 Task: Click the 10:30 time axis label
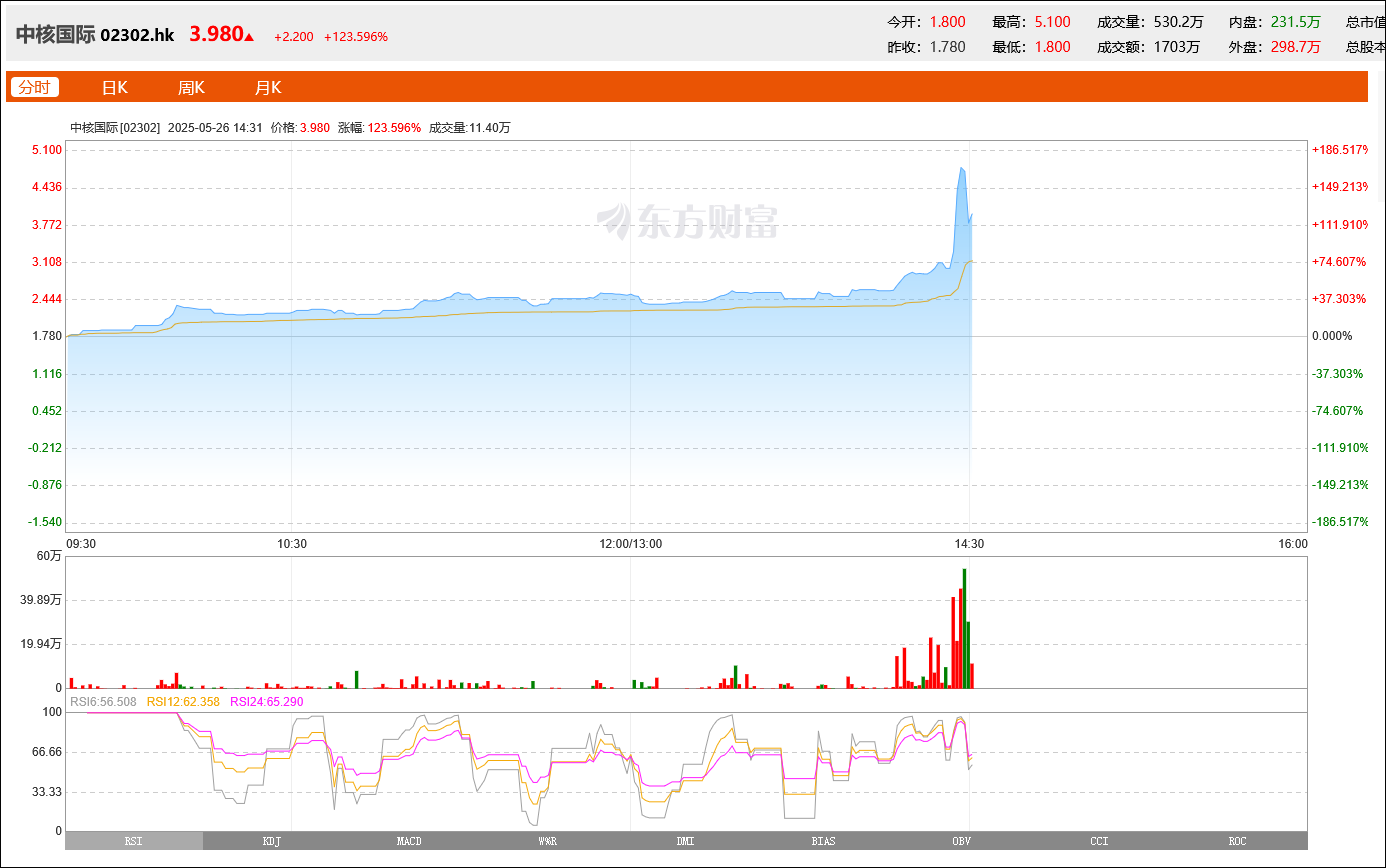[x=292, y=544]
